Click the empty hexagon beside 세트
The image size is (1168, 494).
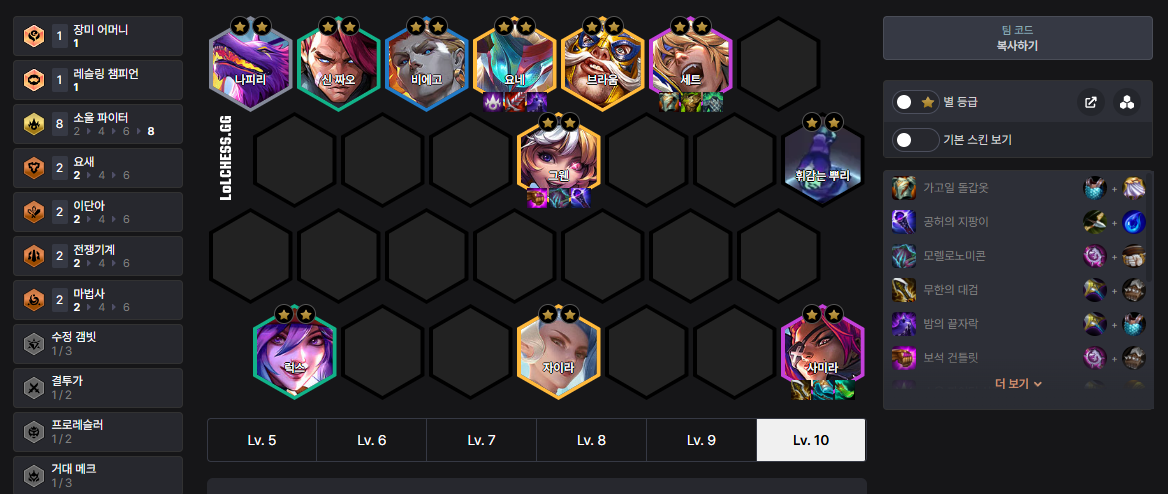778,65
